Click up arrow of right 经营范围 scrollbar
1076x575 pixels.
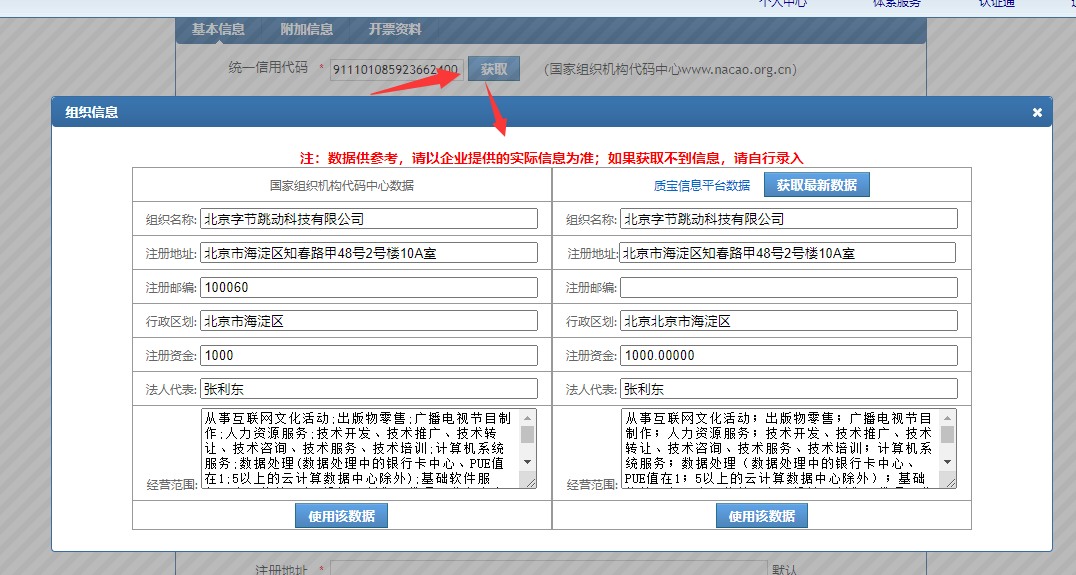(x=948, y=417)
